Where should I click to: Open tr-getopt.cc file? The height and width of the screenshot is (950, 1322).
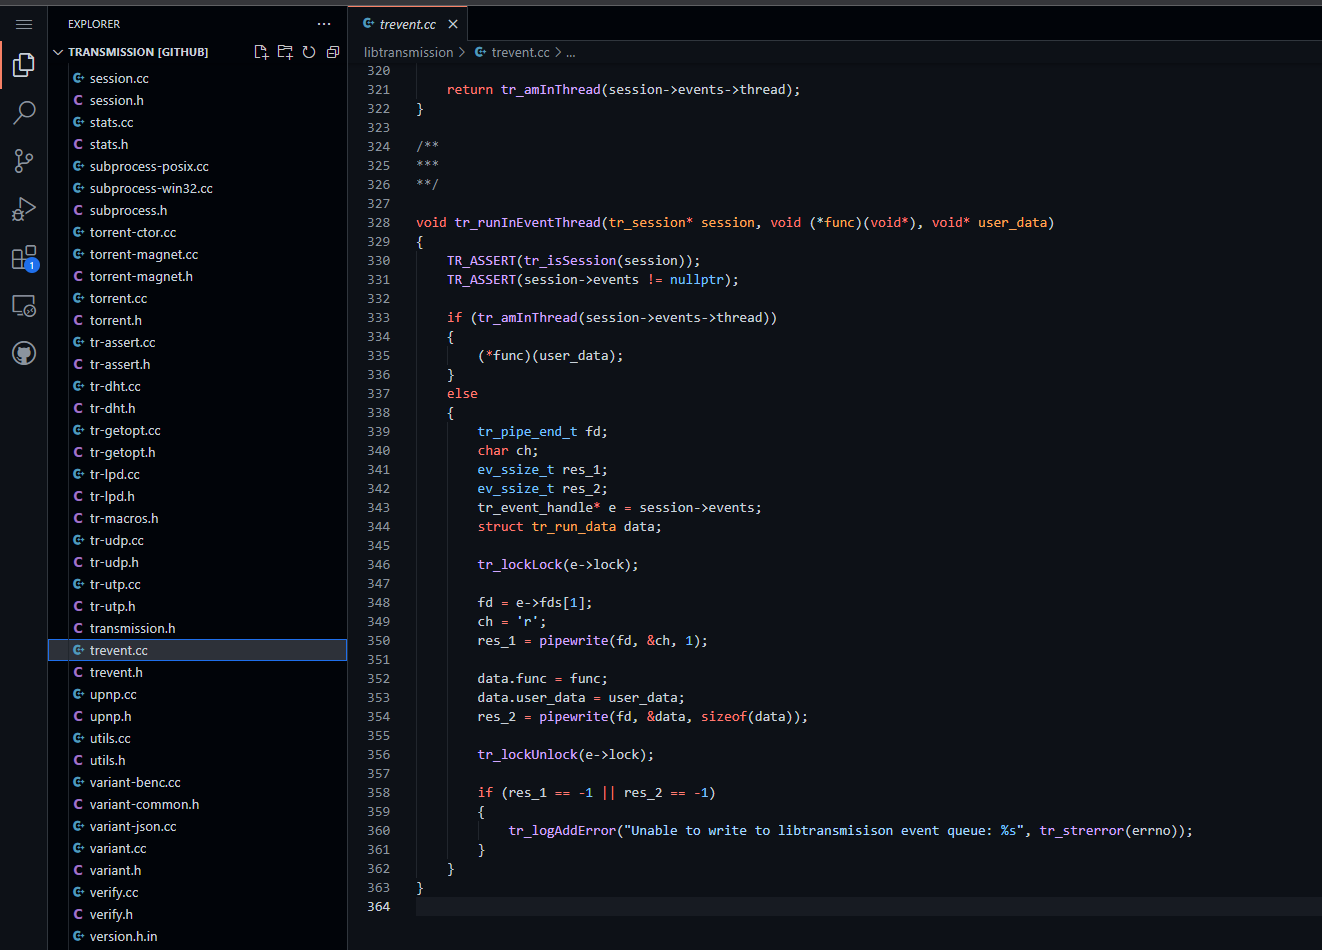tap(198, 430)
